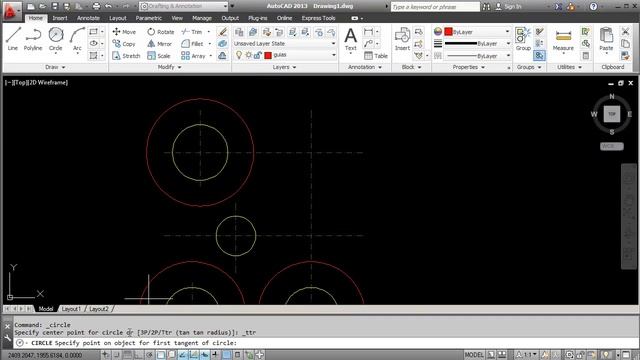Viewport: 640px width, 360px height.
Task: Click the coordinates readout in status bar
Action: click(x=44, y=356)
